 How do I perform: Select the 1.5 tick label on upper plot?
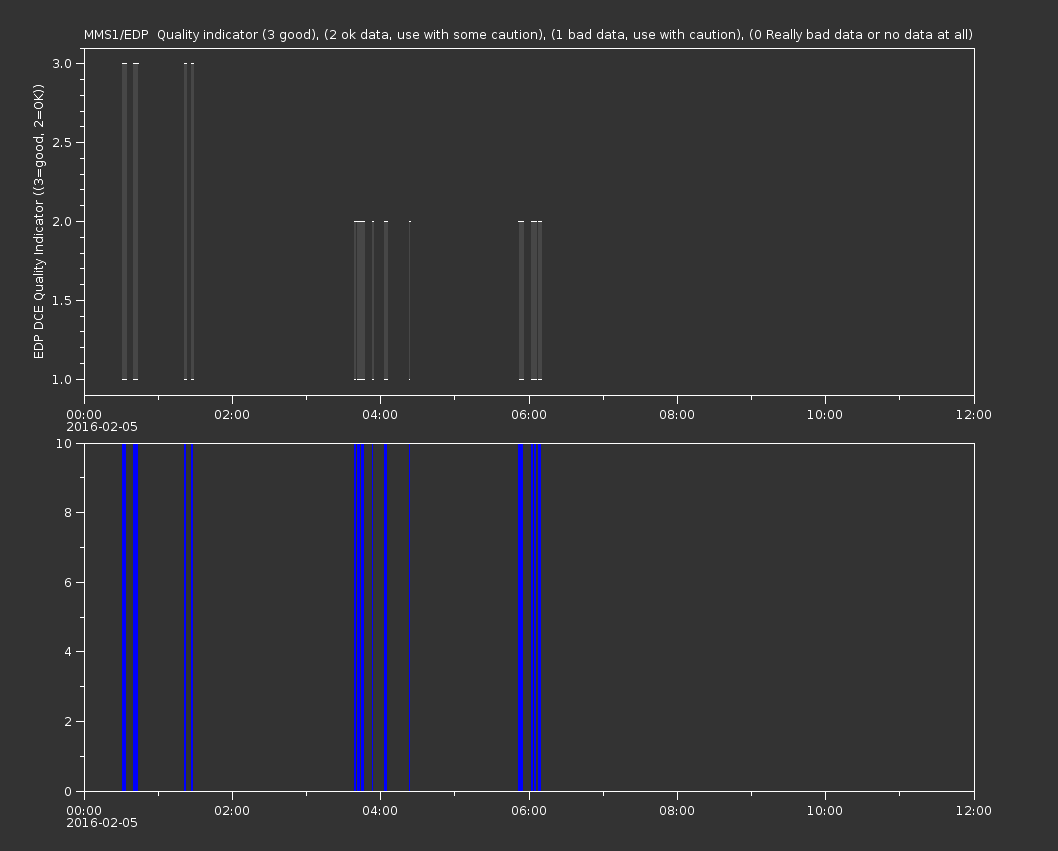(62, 300)
